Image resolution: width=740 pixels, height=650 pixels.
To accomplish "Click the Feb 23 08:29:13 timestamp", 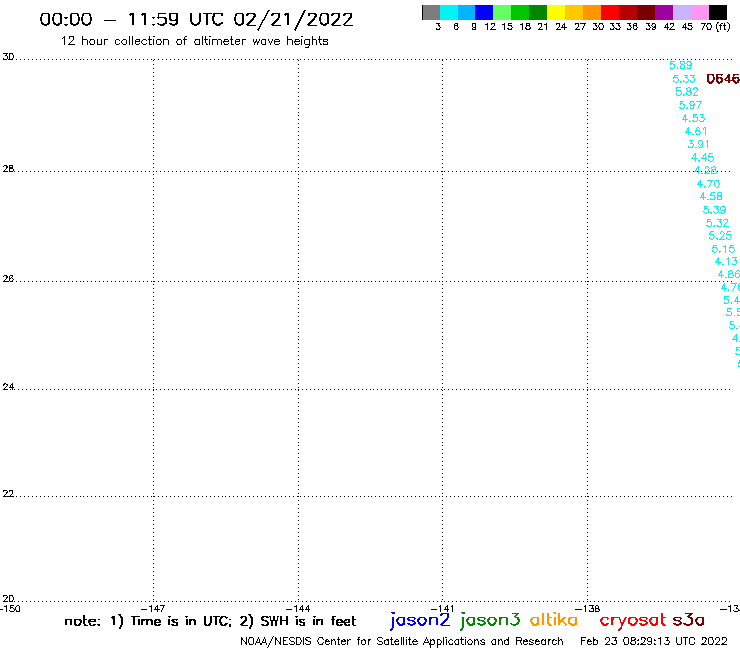I will click(654, 641).
